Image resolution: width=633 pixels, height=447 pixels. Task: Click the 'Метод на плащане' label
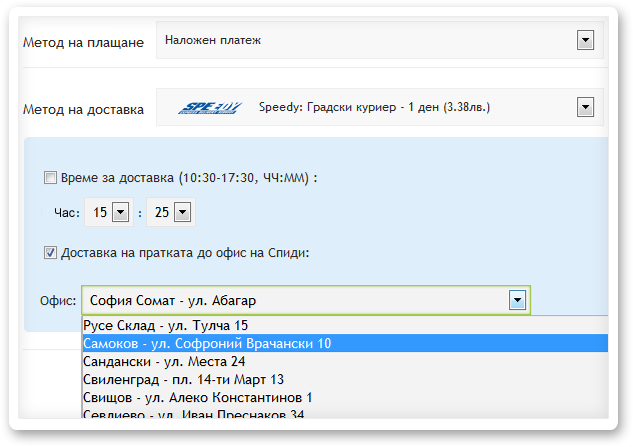[x=83, y=42]
